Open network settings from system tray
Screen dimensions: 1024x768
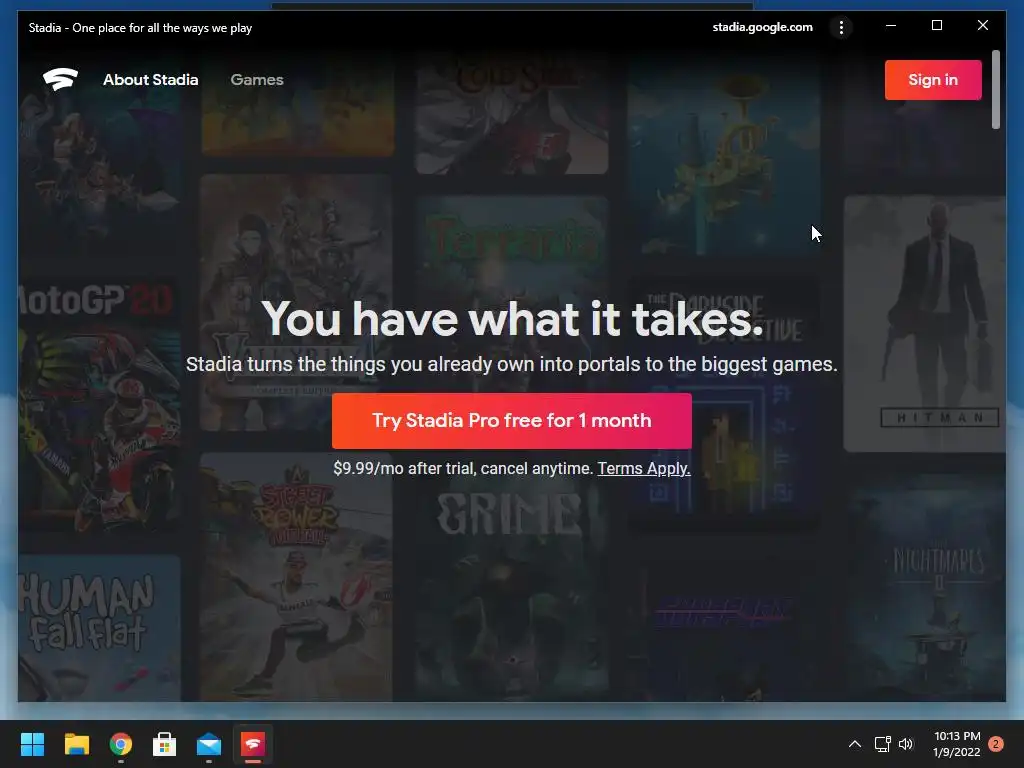coord(882,744)
